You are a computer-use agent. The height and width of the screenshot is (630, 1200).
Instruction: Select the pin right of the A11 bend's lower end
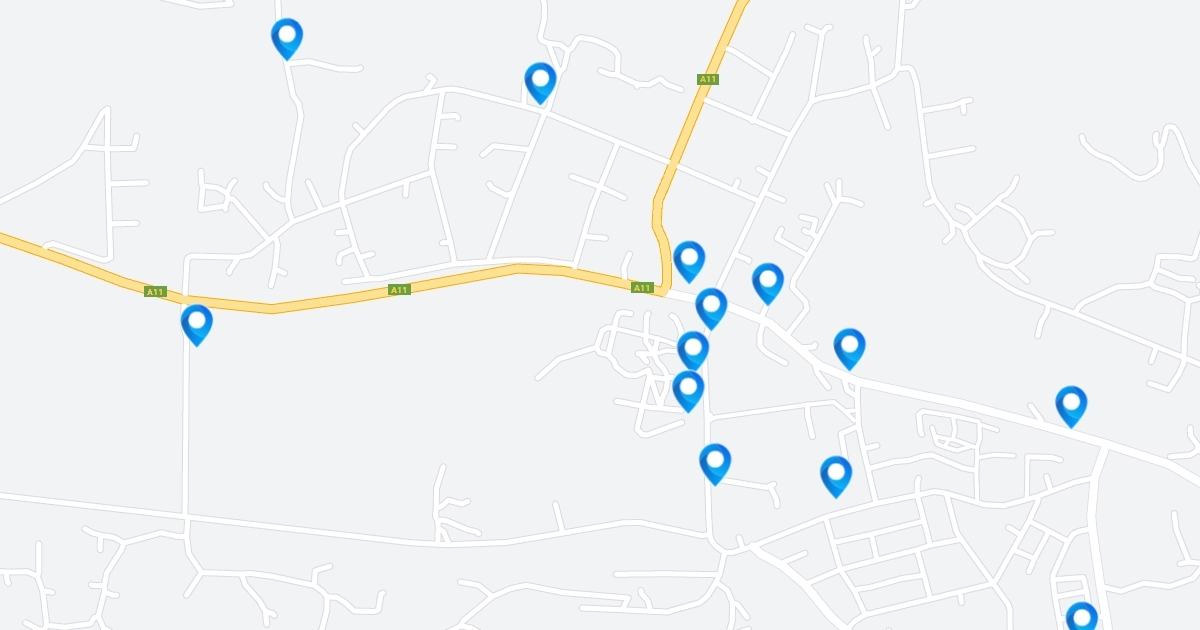689,261
